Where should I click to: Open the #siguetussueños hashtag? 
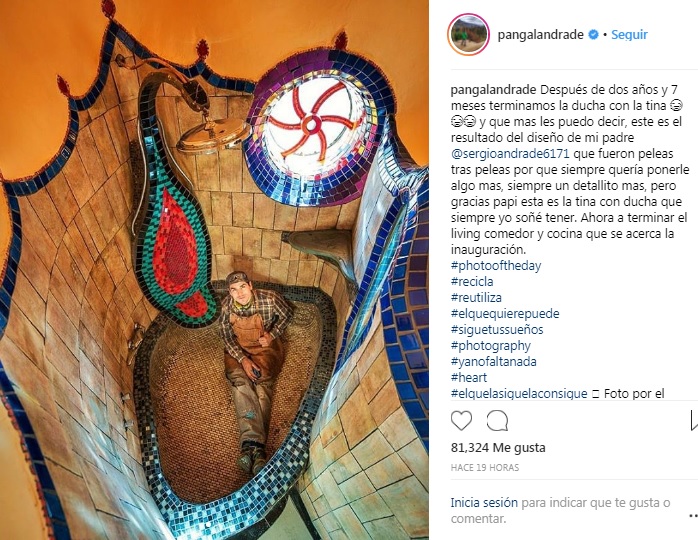497,330
